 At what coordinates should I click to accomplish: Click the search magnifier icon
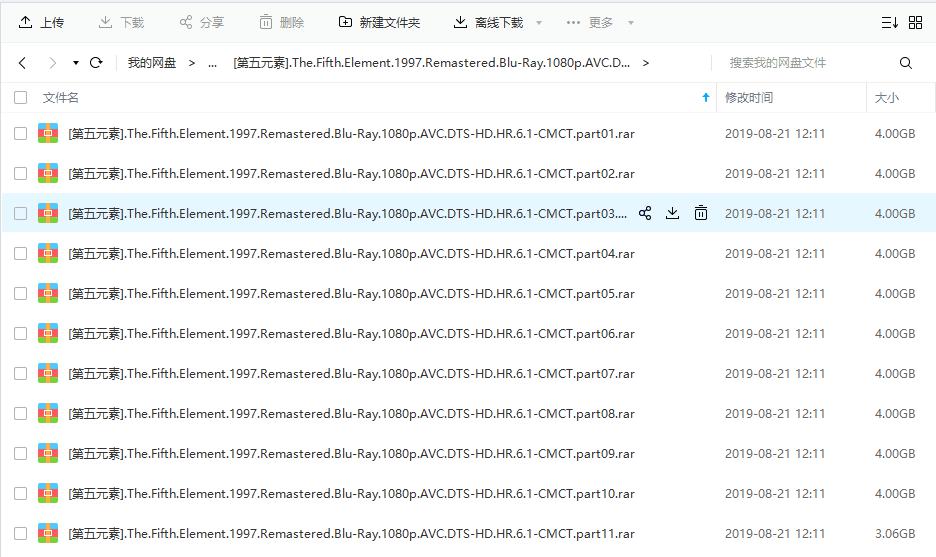pos(906,63)
